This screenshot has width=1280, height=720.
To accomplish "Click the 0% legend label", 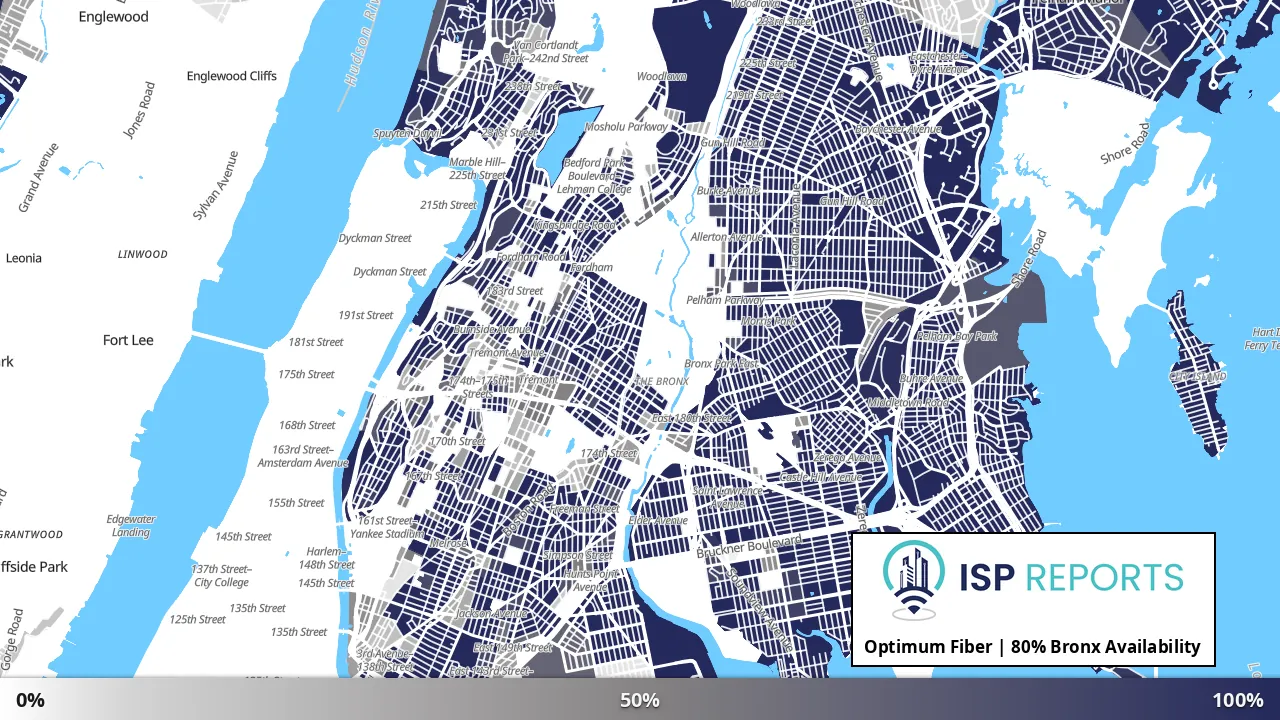I will [30, 700].
